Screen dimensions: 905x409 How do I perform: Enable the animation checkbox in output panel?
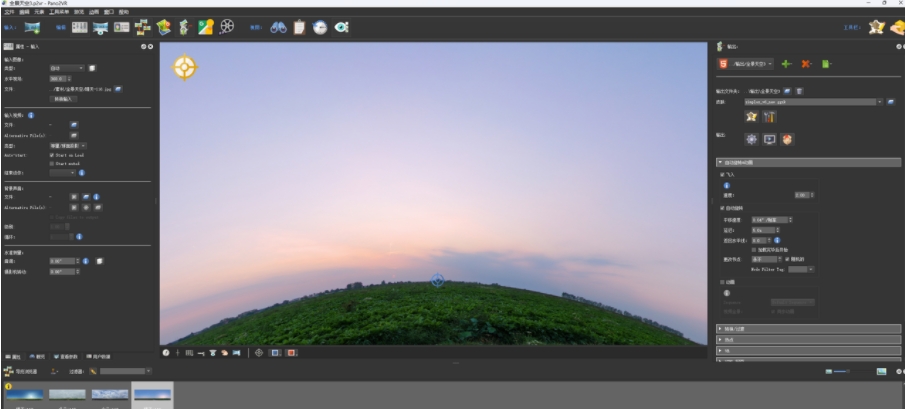tap(722, 282)
